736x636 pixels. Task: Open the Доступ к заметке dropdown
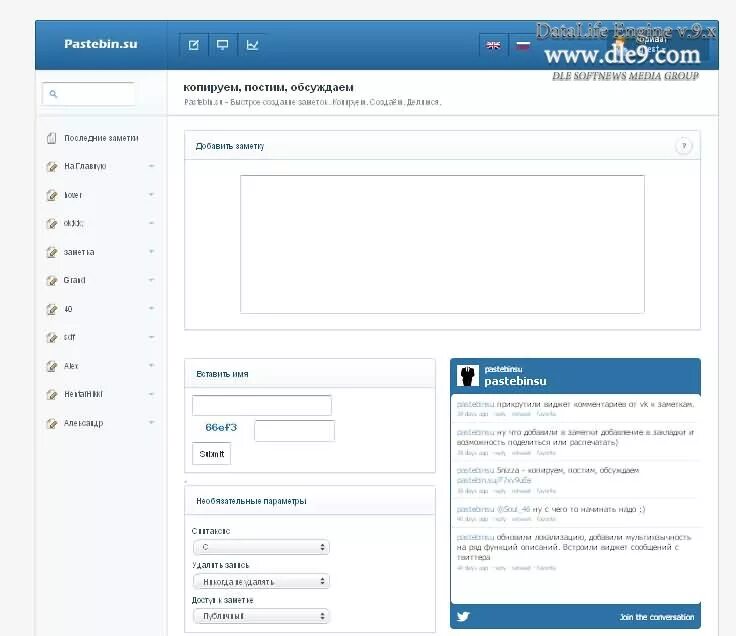[261, 616]
